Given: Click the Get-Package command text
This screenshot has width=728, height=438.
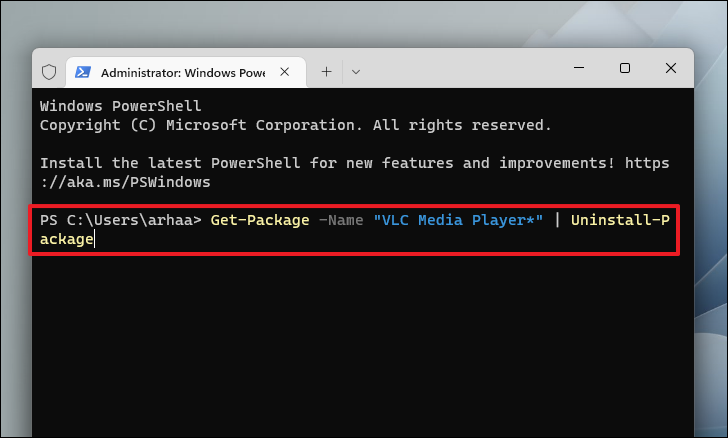Looking at the screenshot, I should [260, 220].
